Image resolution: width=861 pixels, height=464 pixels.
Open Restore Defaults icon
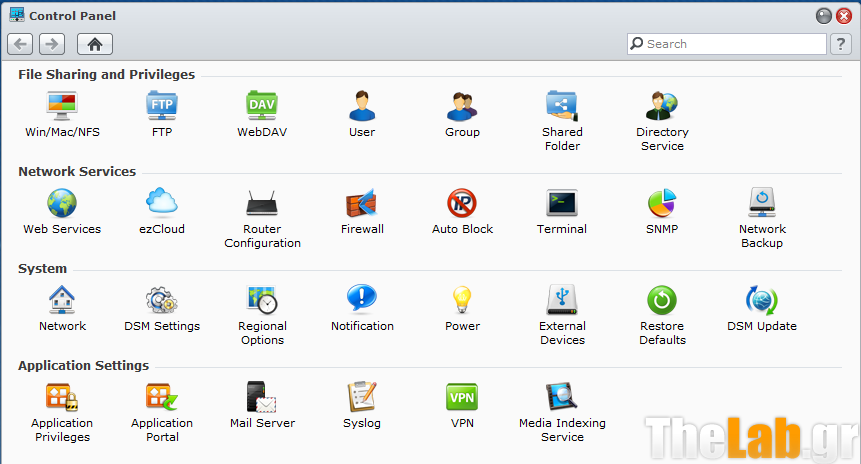pos(662,300)
